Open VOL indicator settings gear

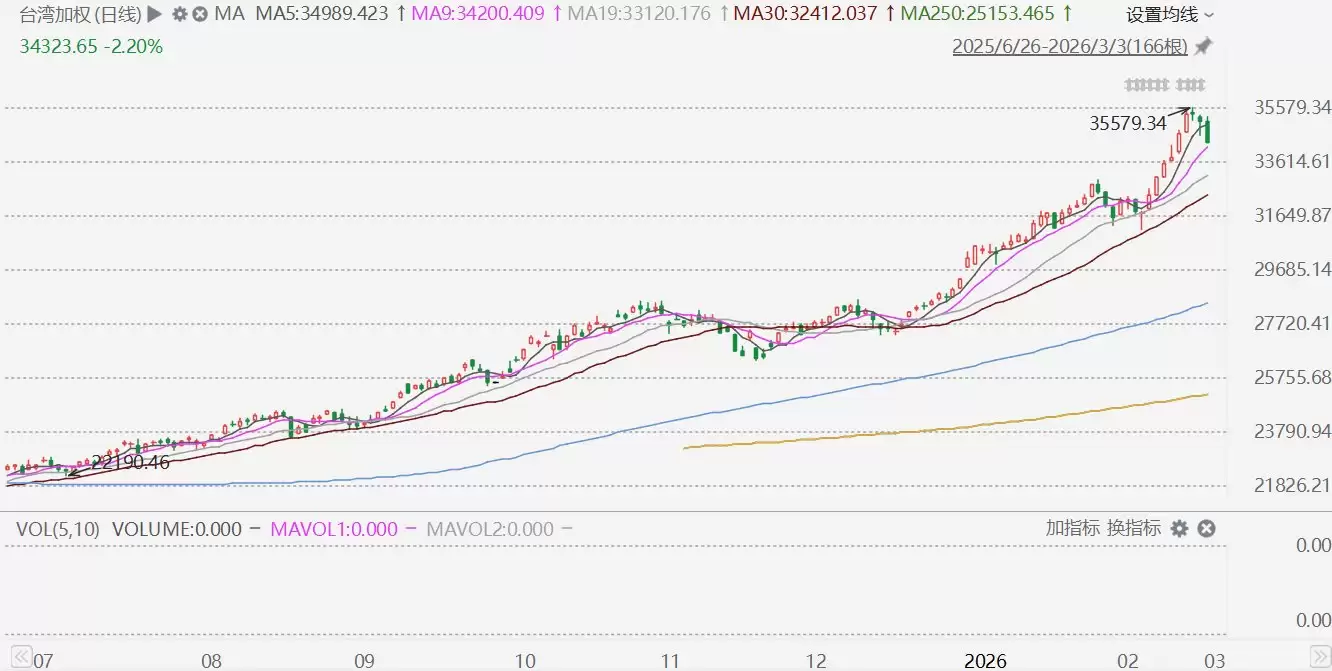[x=1180, y=528]
